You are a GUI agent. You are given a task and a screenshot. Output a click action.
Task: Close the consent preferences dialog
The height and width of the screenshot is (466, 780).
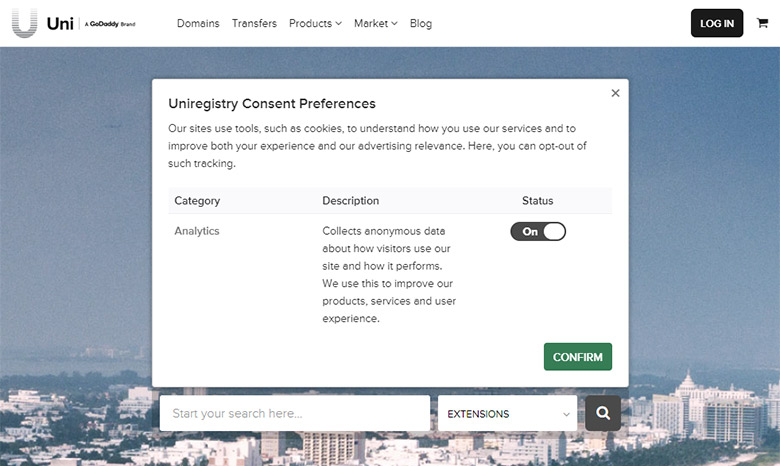[x=615, y=93]
